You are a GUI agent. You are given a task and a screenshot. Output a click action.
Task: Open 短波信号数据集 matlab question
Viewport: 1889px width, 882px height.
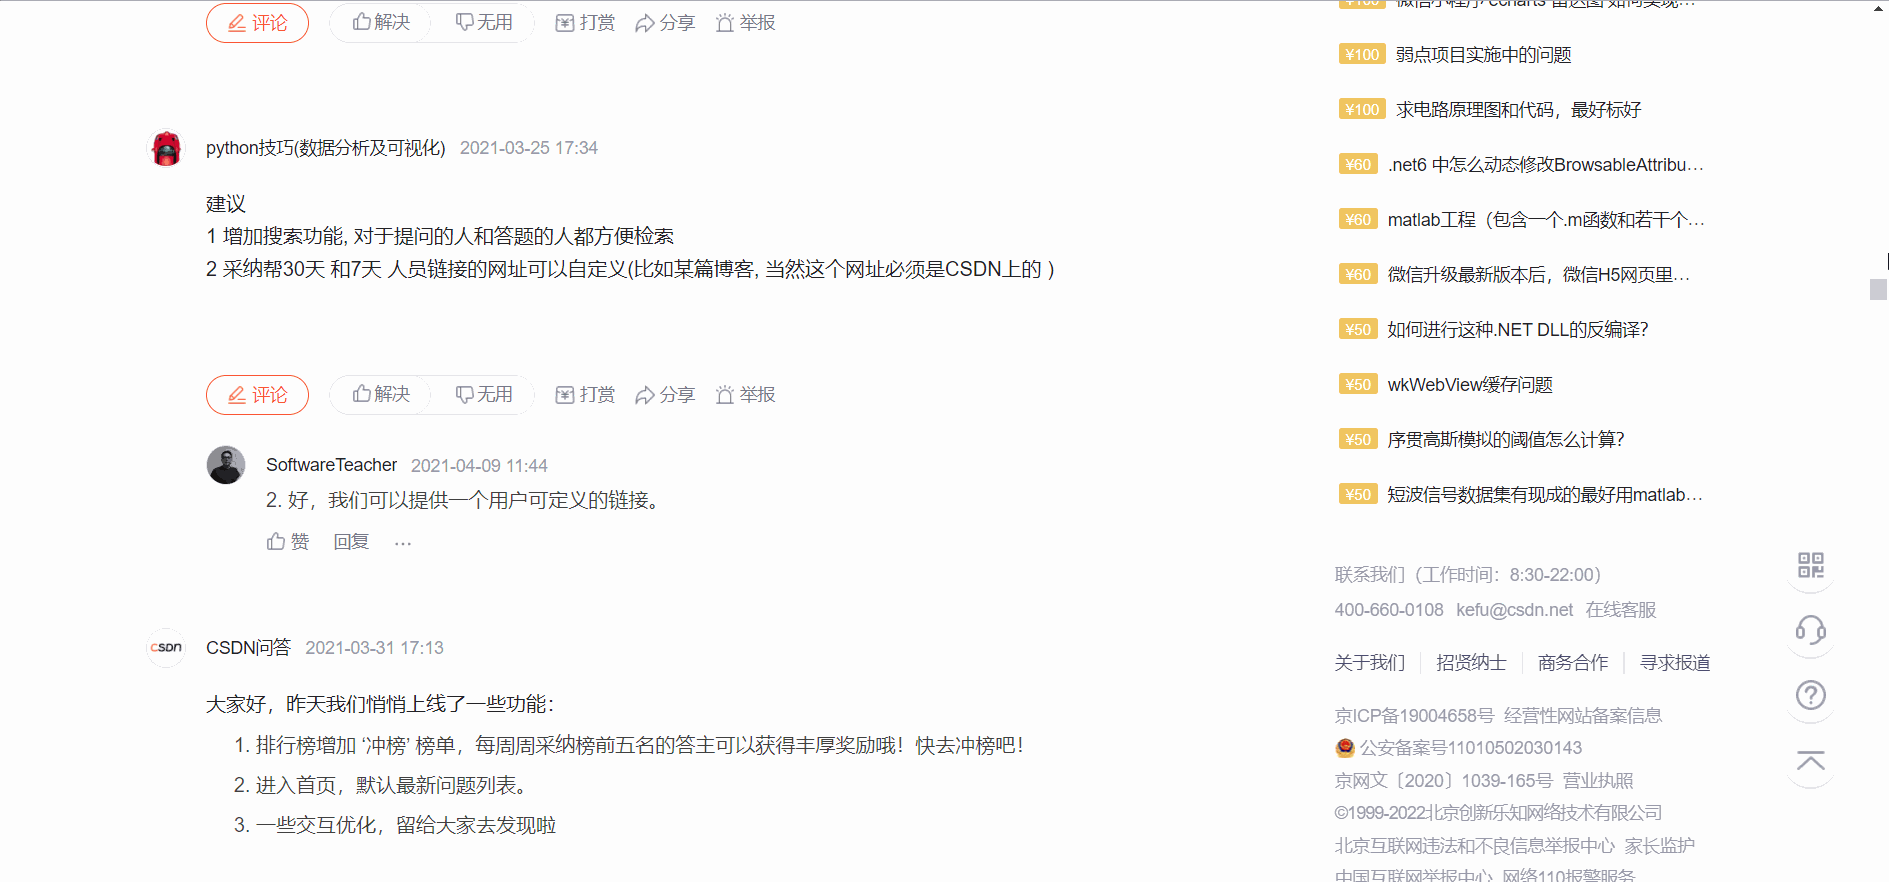click(1545, 495)
